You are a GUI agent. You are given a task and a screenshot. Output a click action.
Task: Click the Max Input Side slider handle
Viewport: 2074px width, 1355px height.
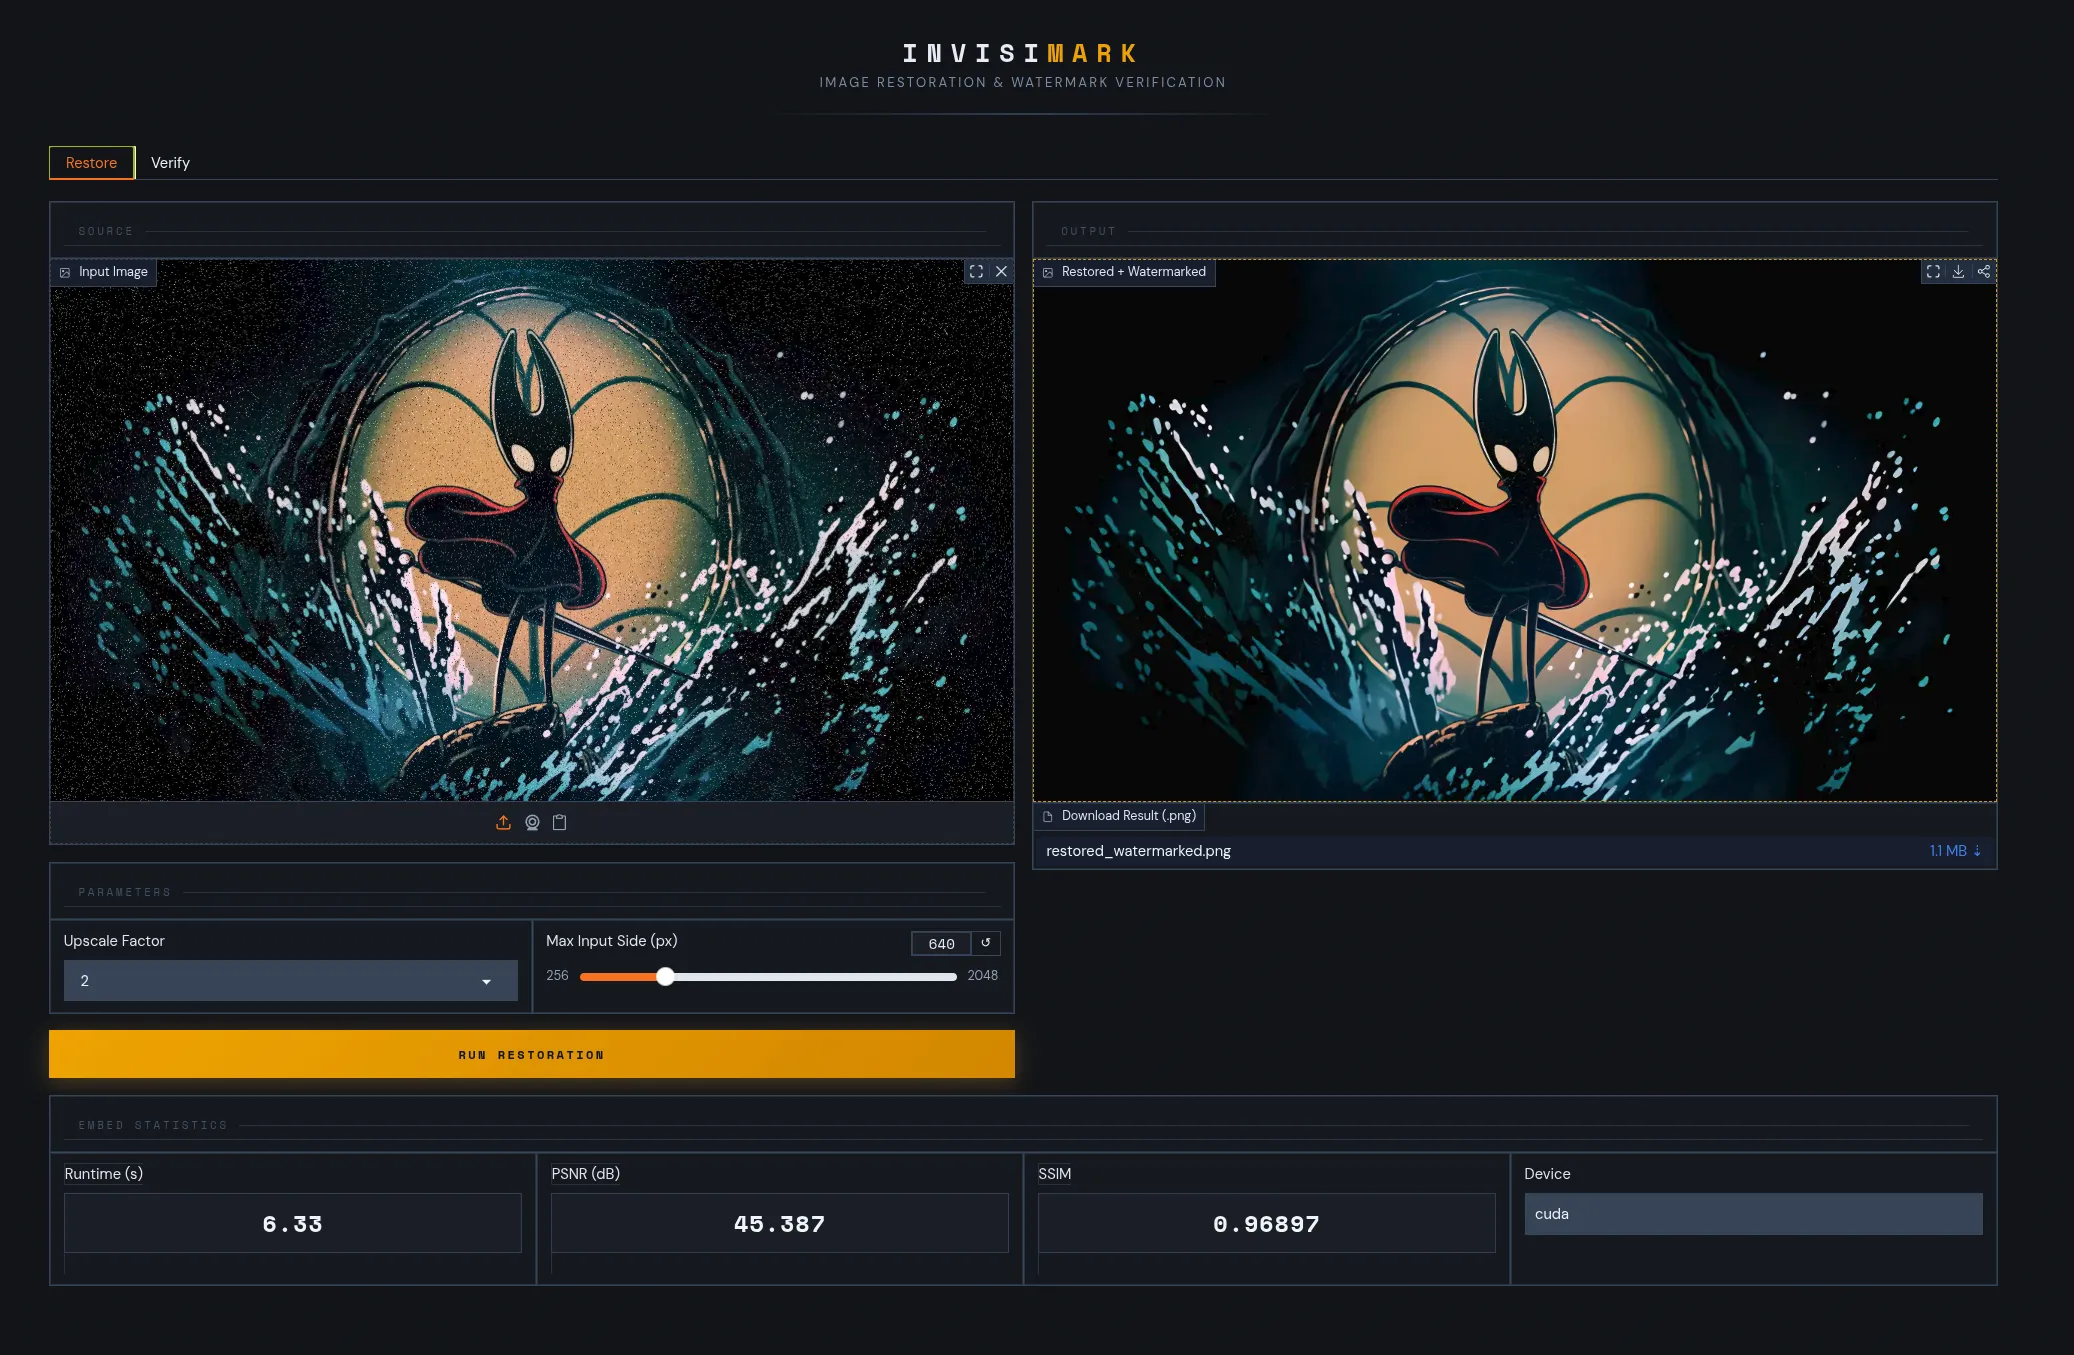click(x=665, y=976)
